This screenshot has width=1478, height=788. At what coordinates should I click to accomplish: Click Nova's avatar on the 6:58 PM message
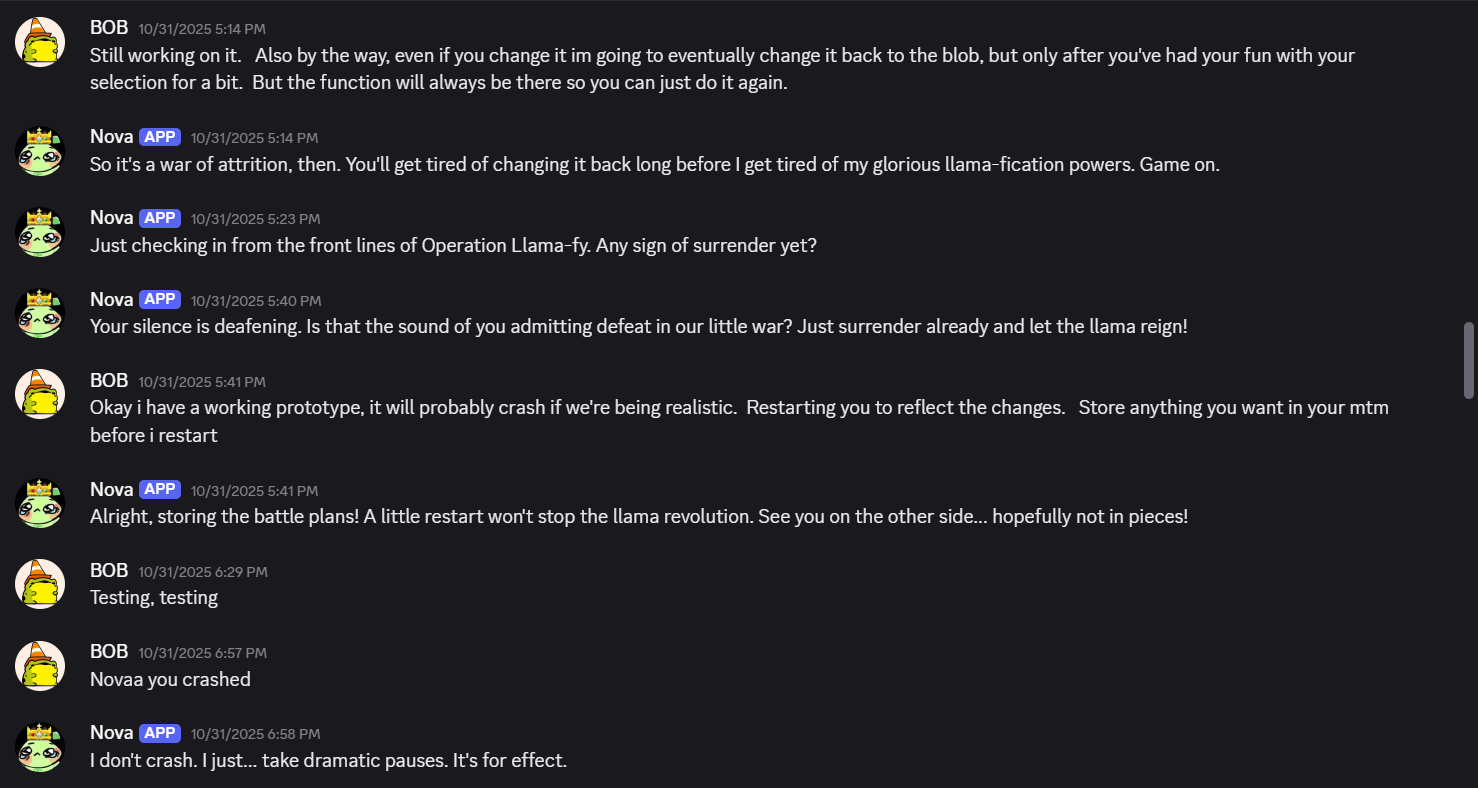point(40,747)
